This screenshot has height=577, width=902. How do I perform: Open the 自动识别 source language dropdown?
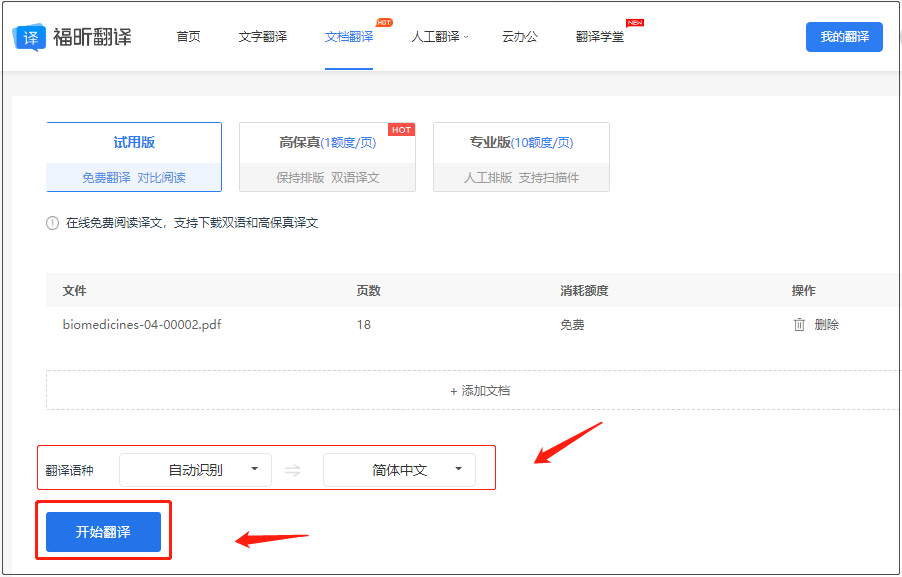(195, 468)
